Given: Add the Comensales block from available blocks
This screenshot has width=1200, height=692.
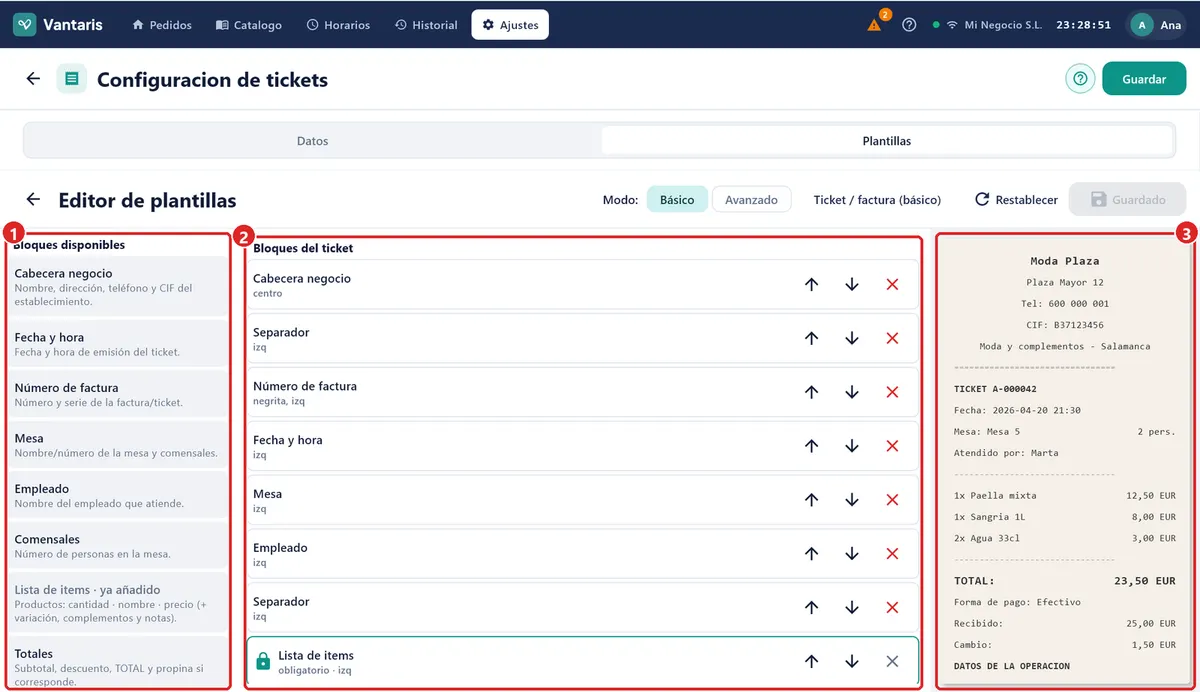Looking at the screenshot, I should (120, 546).
